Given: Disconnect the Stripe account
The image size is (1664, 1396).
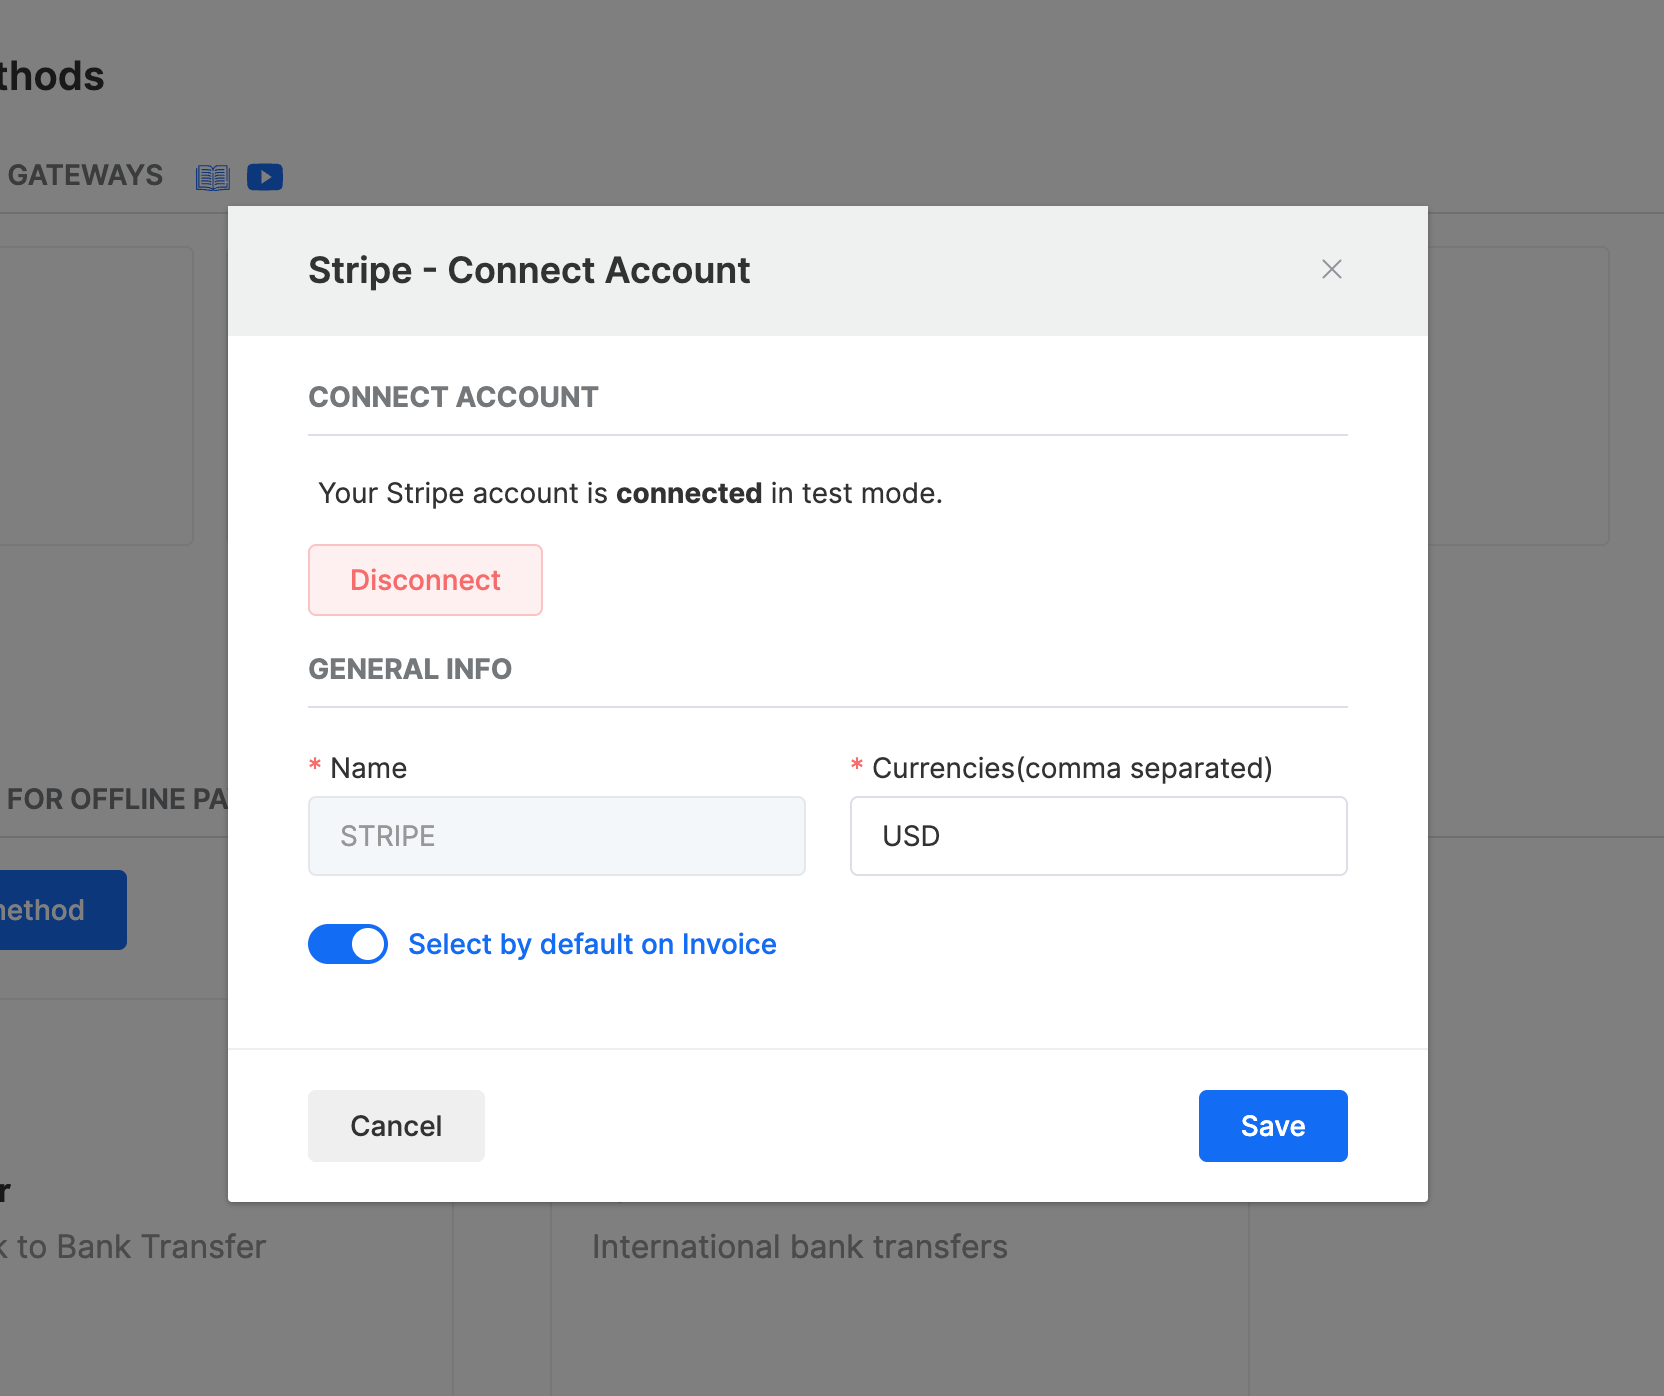Looking at the screenshot, I should [x=425, y=580].
